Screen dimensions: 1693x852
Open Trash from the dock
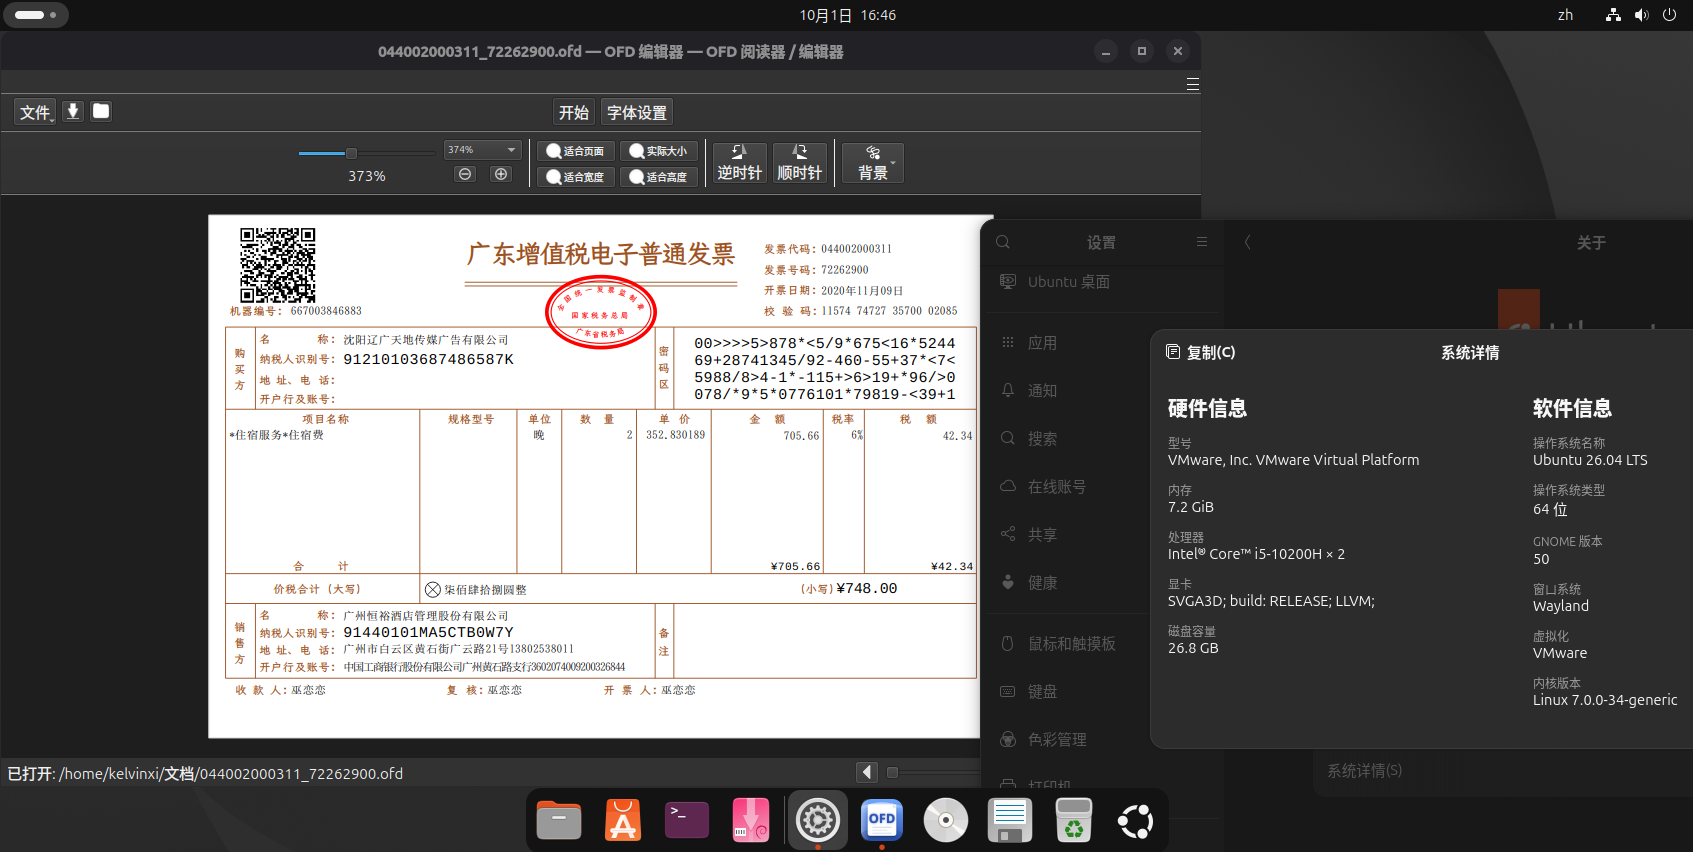click(1074, 820)
